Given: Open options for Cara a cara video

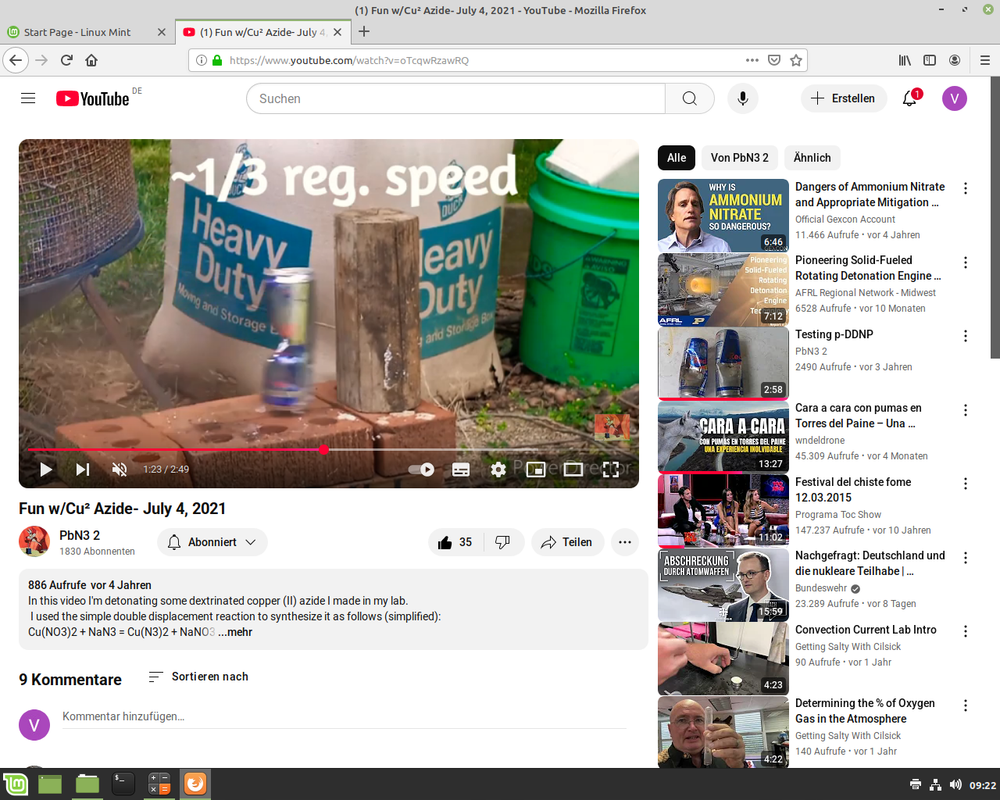Looking at the screenshot, I should (x=965, y=410).
